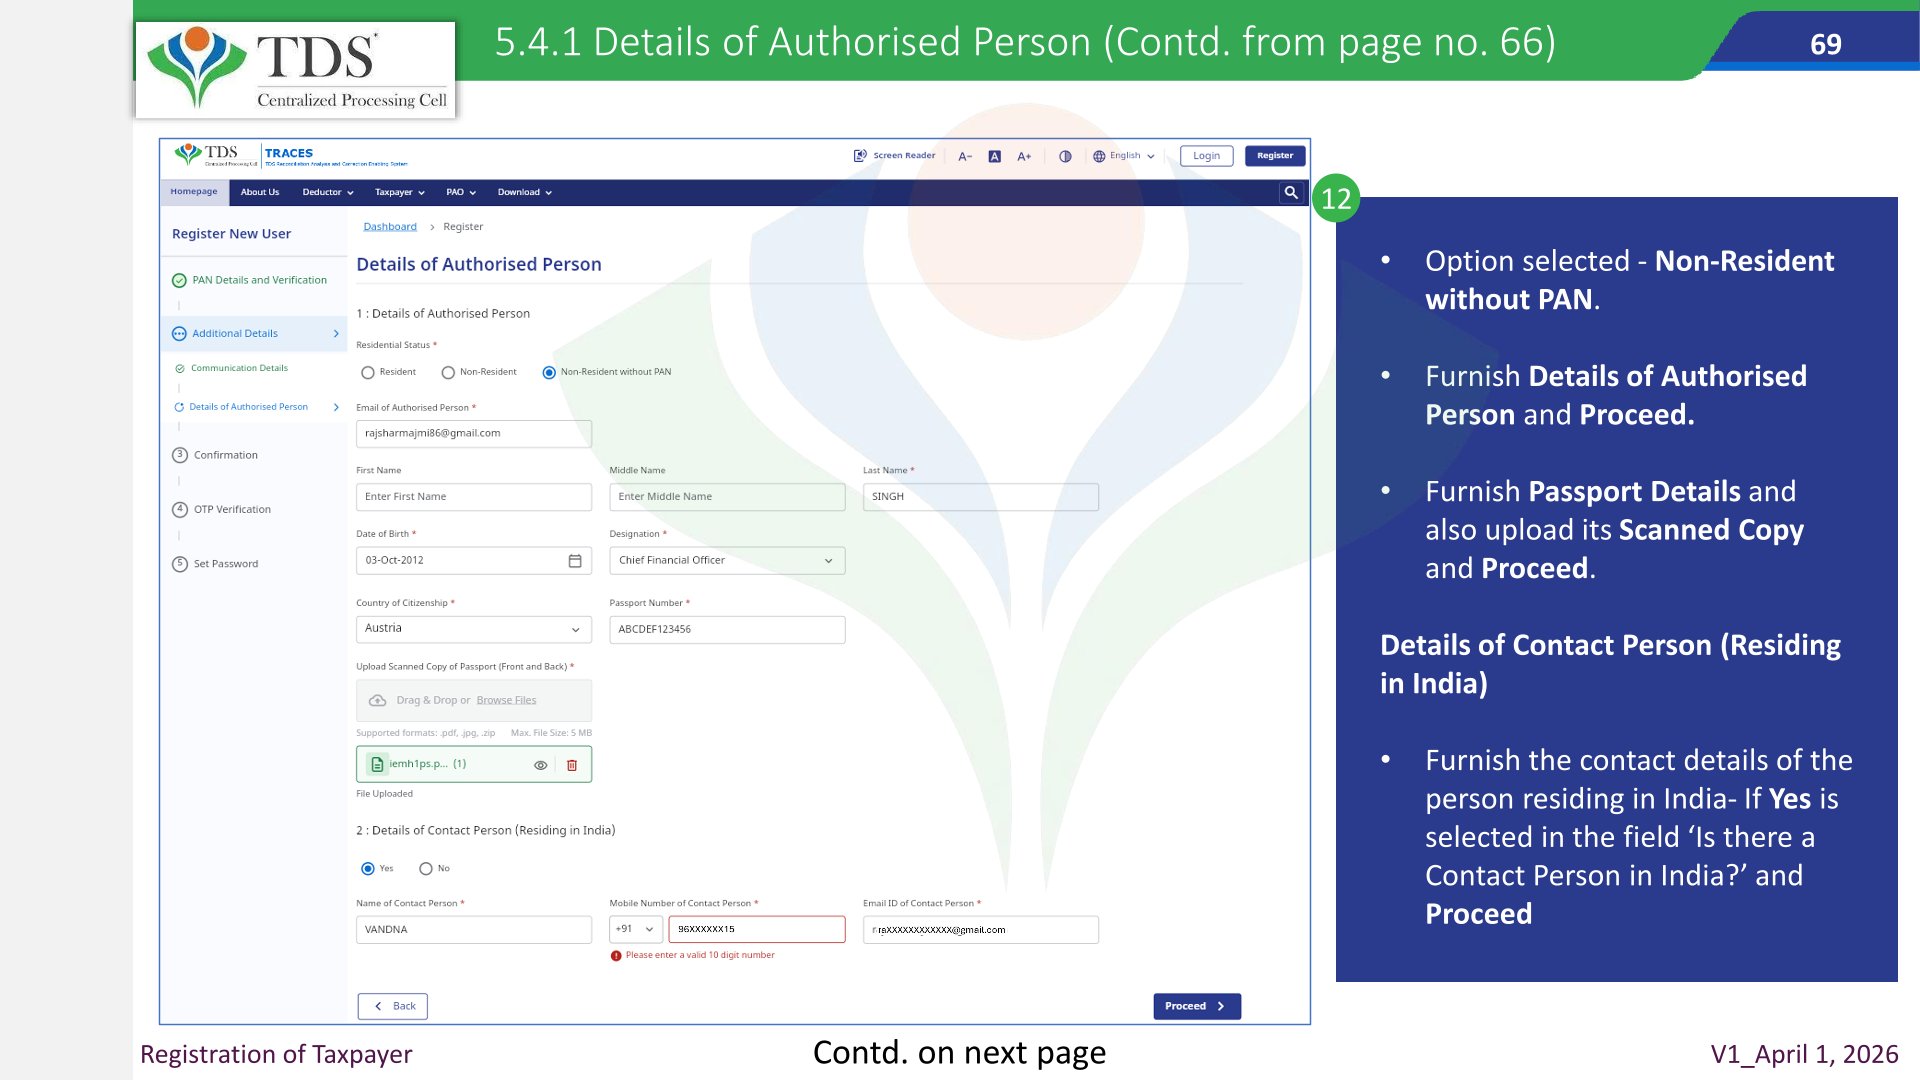
Task: Open the Date of Birth calendar icon
Action: click(x=575, y=561)
